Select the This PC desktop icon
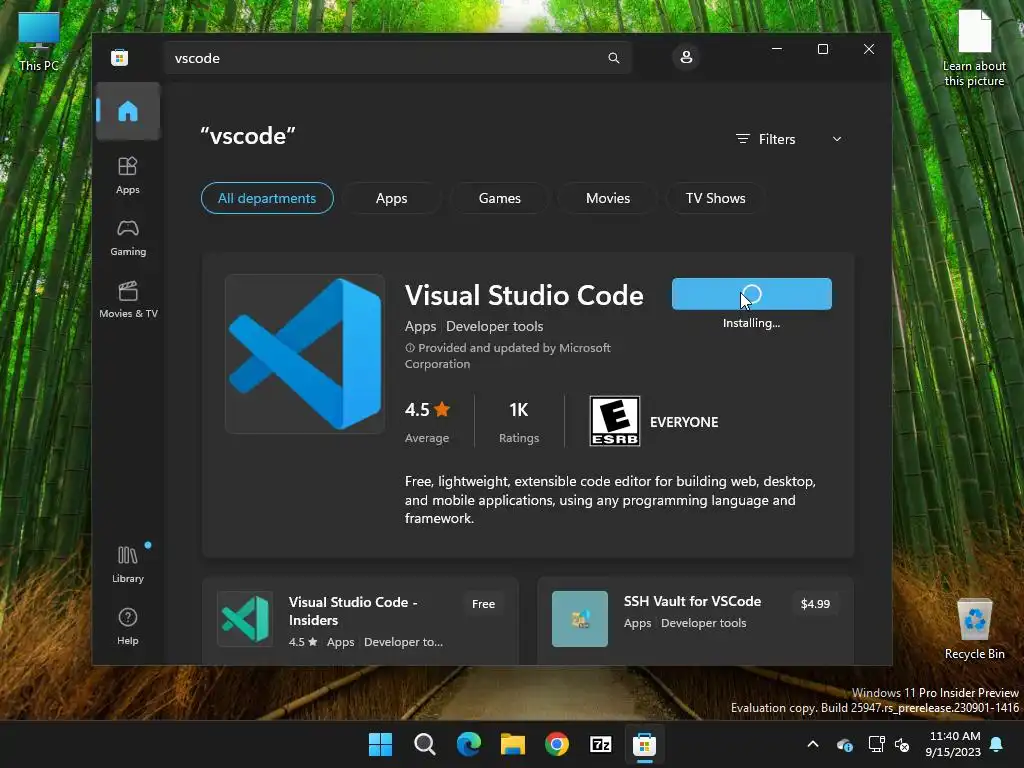The height and width of the screenshot is (768, 1024). tap(39, 40)
